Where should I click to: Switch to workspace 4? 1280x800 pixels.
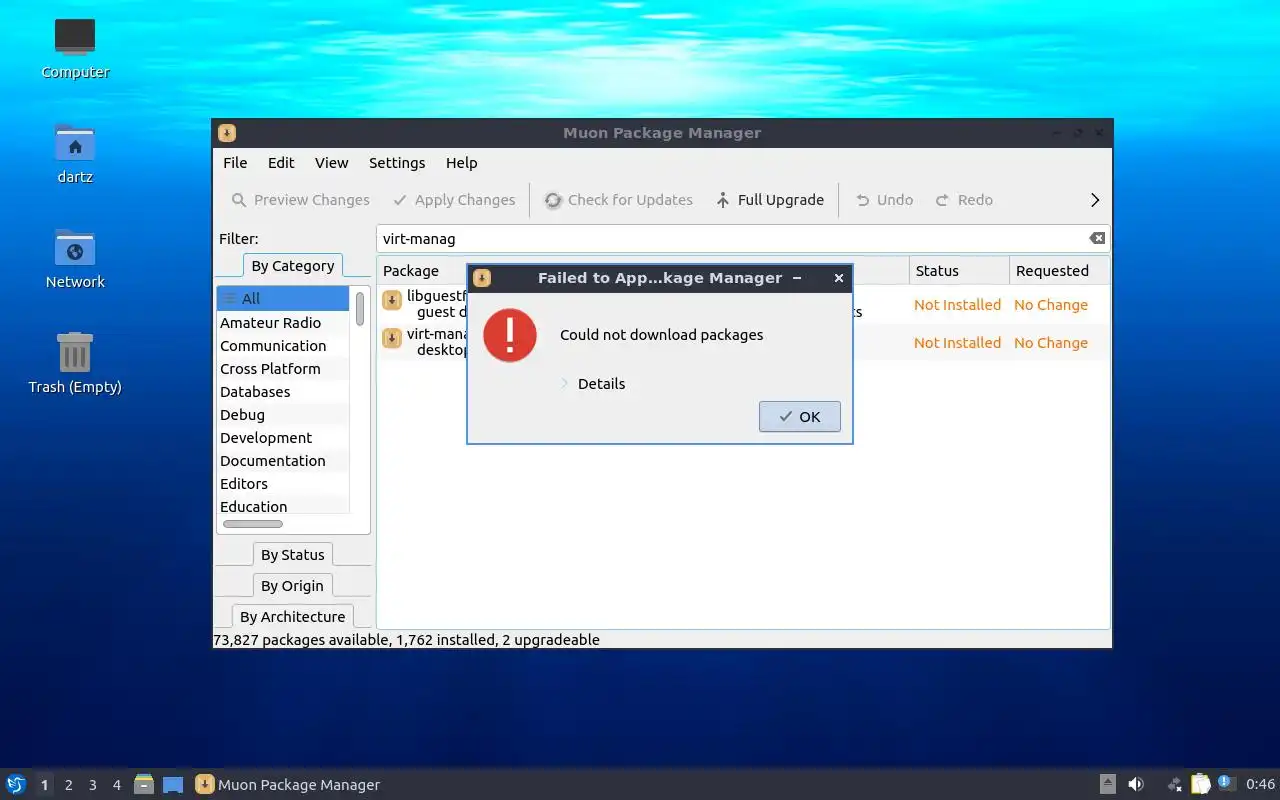(x=117, y=785)
